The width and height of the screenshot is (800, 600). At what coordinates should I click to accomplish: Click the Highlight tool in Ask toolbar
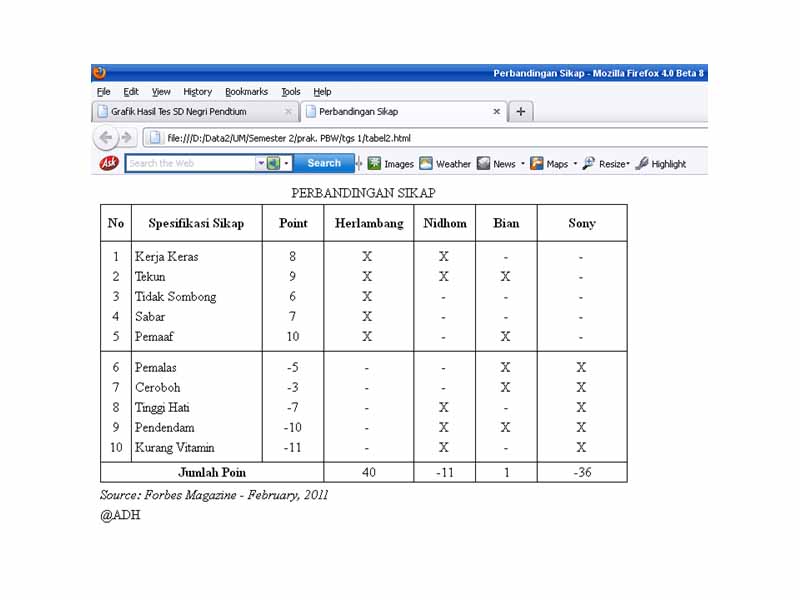(x=661, y=164)
